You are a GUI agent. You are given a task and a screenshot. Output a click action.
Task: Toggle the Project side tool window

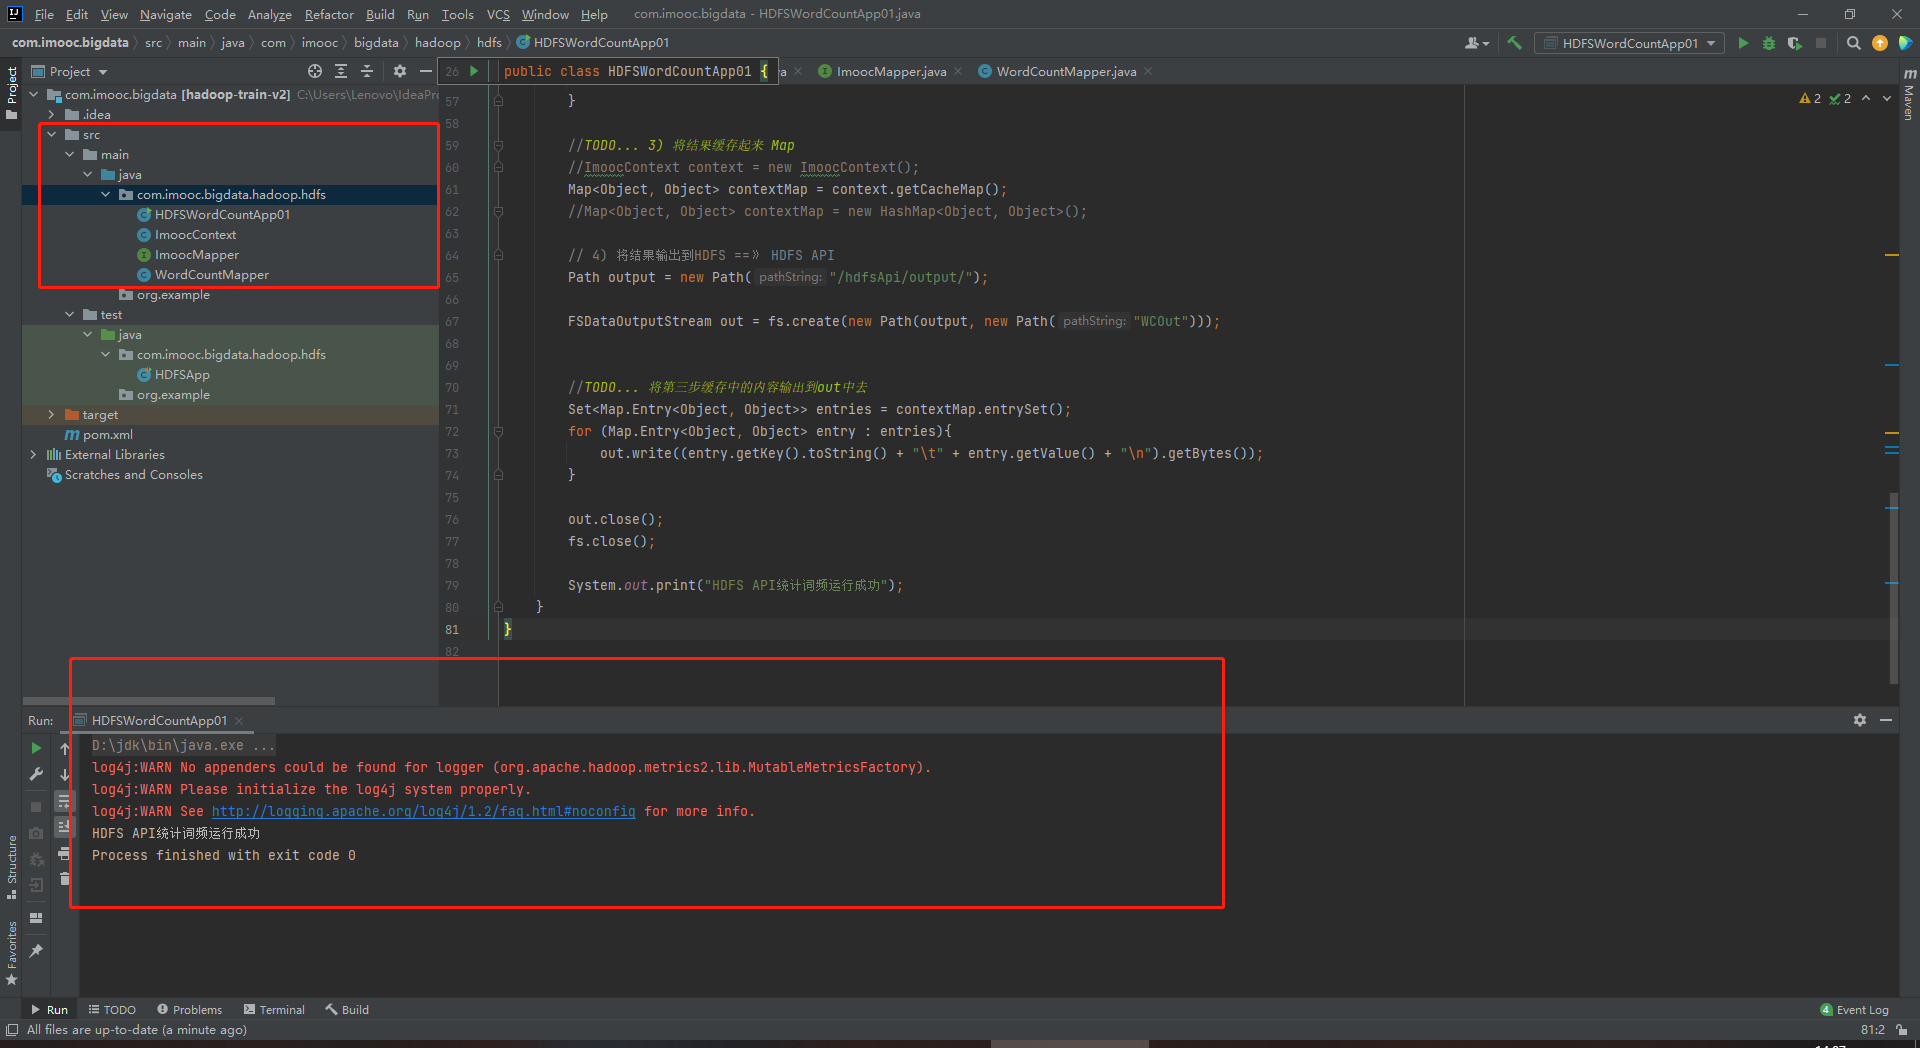[x=11, y=92]
